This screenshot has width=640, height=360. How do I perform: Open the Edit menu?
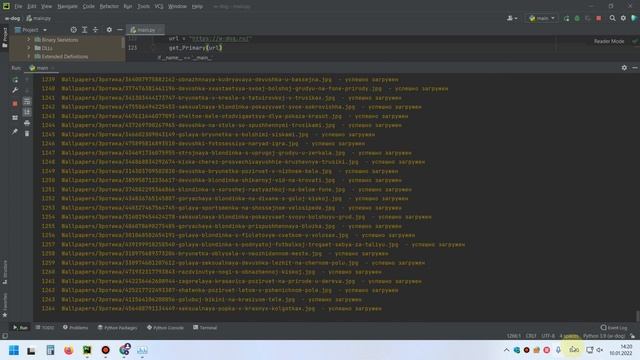[x=32, y=7]
